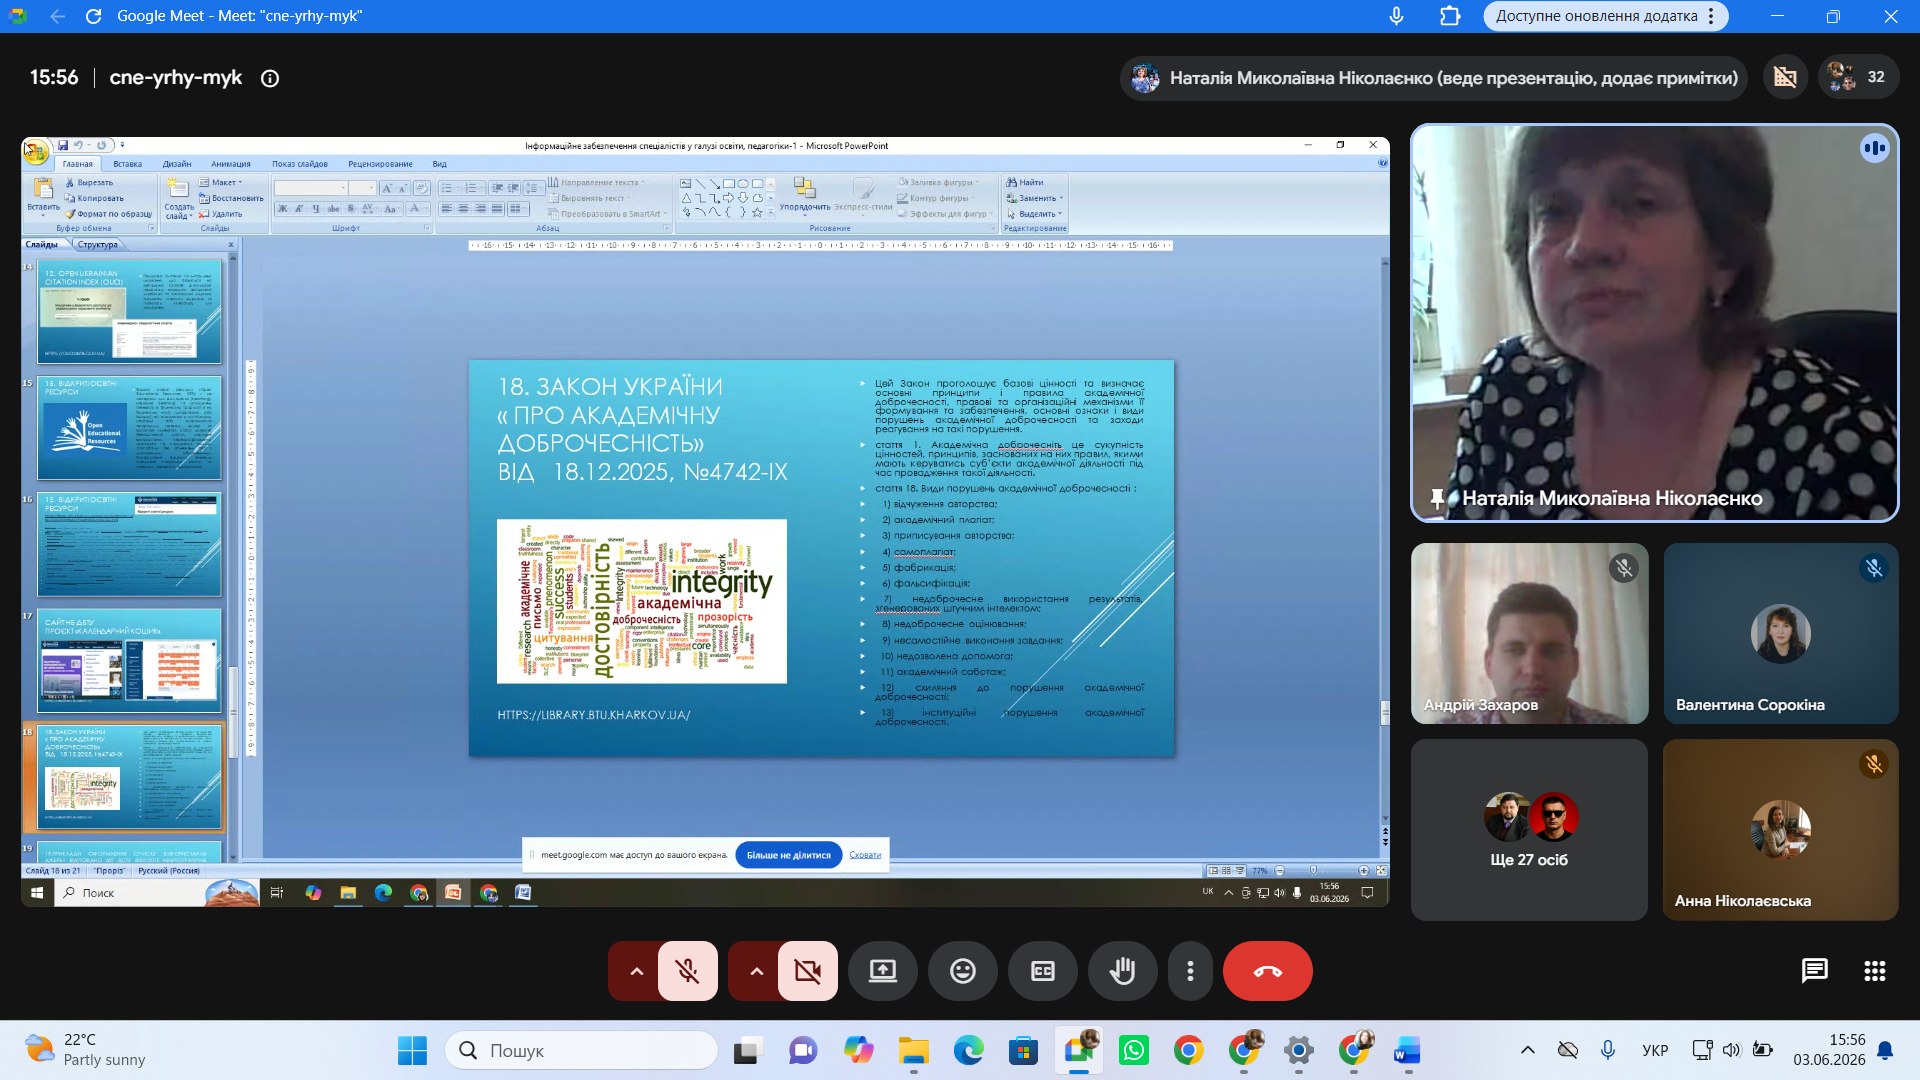This screenshot has width=1920, height=1080.
Task: Expand audio settings chevron beside the microphone
Action: point(636,971)
